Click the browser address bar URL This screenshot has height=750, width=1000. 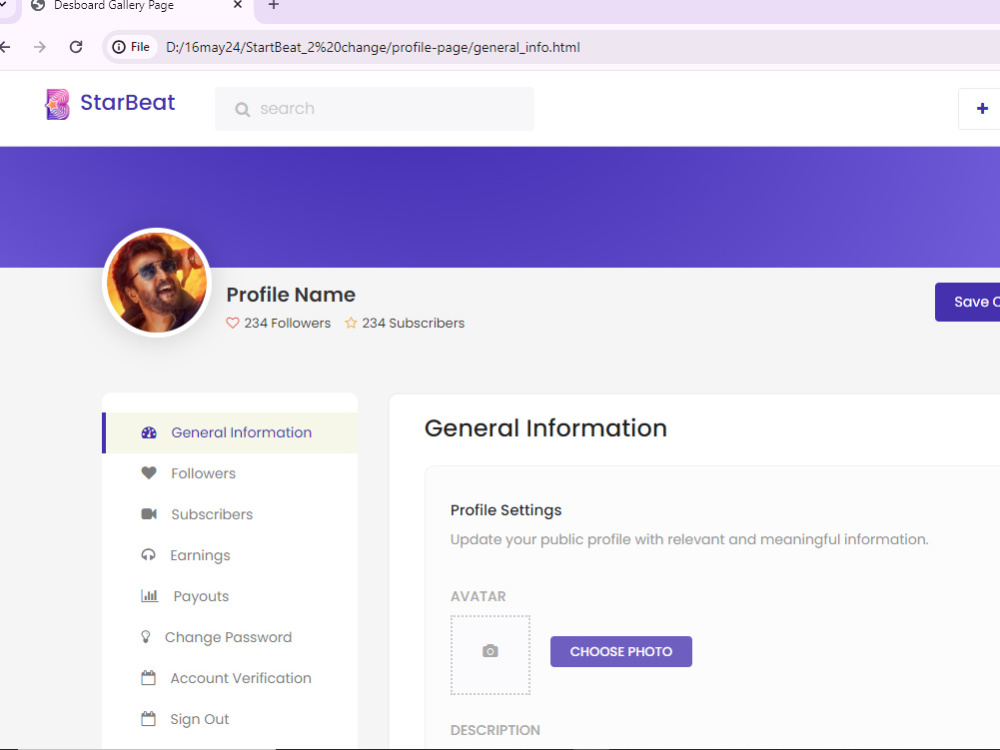point(373,47)
